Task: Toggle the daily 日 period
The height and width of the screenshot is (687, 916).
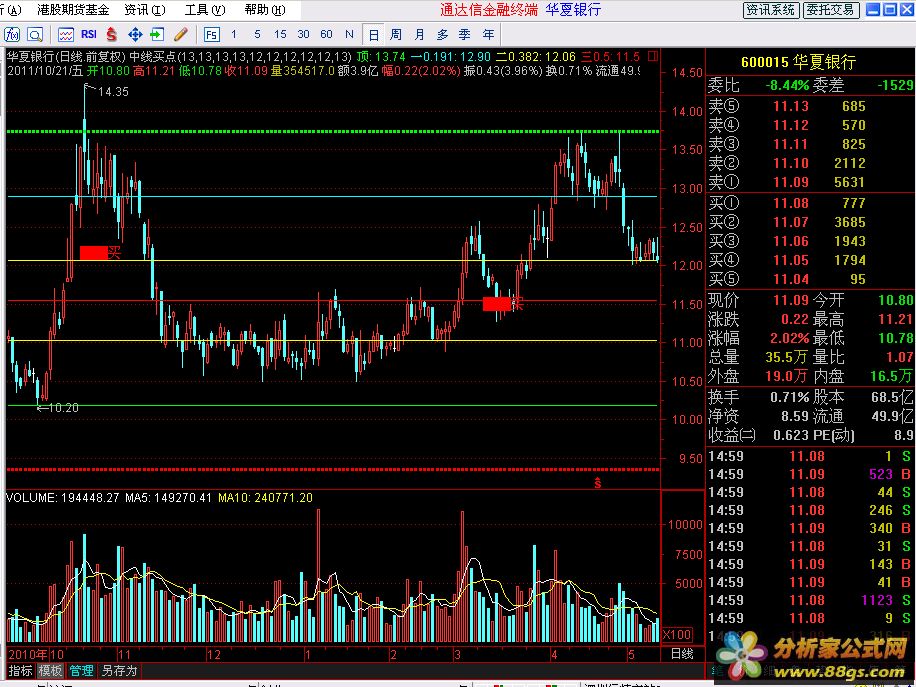Action: point(373,34)
